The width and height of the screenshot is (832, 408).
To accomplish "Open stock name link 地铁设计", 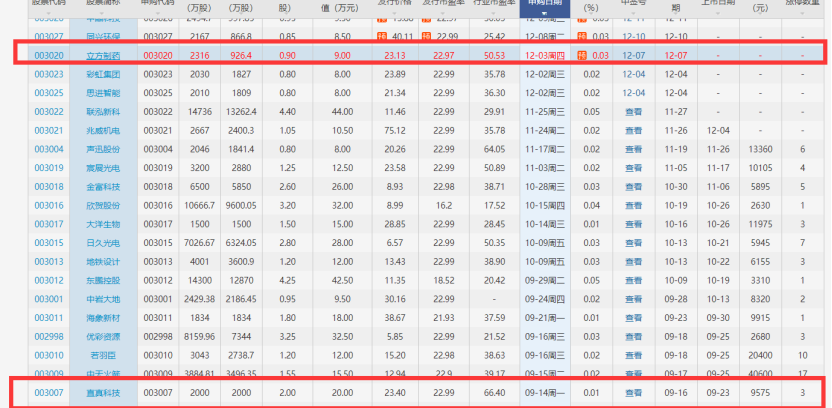I will (103, 262).
